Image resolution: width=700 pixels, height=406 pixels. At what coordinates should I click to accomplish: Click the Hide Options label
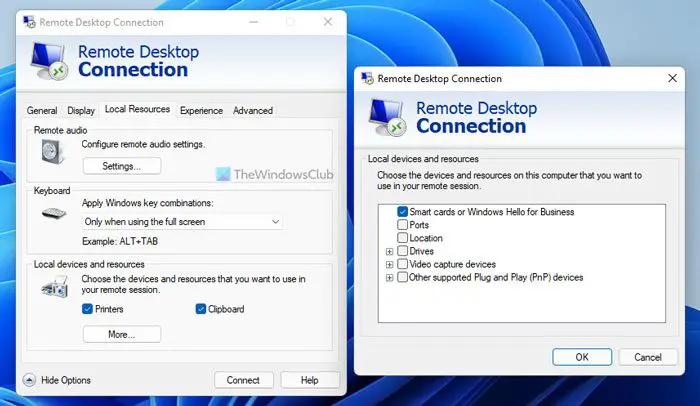coord(66,380)
